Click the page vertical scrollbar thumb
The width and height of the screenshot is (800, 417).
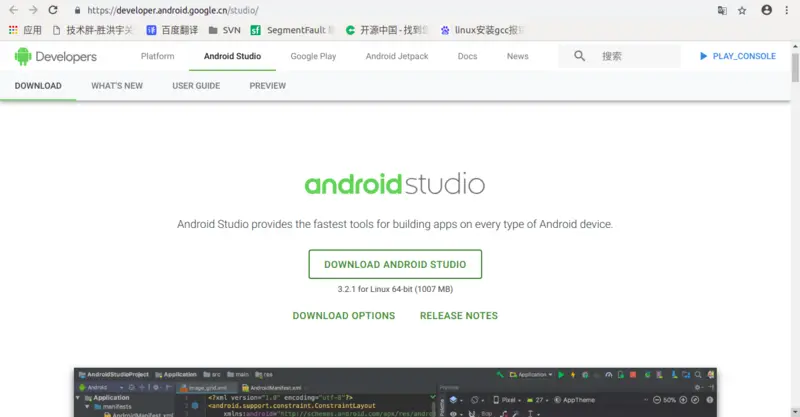click(x=795, y=67)
